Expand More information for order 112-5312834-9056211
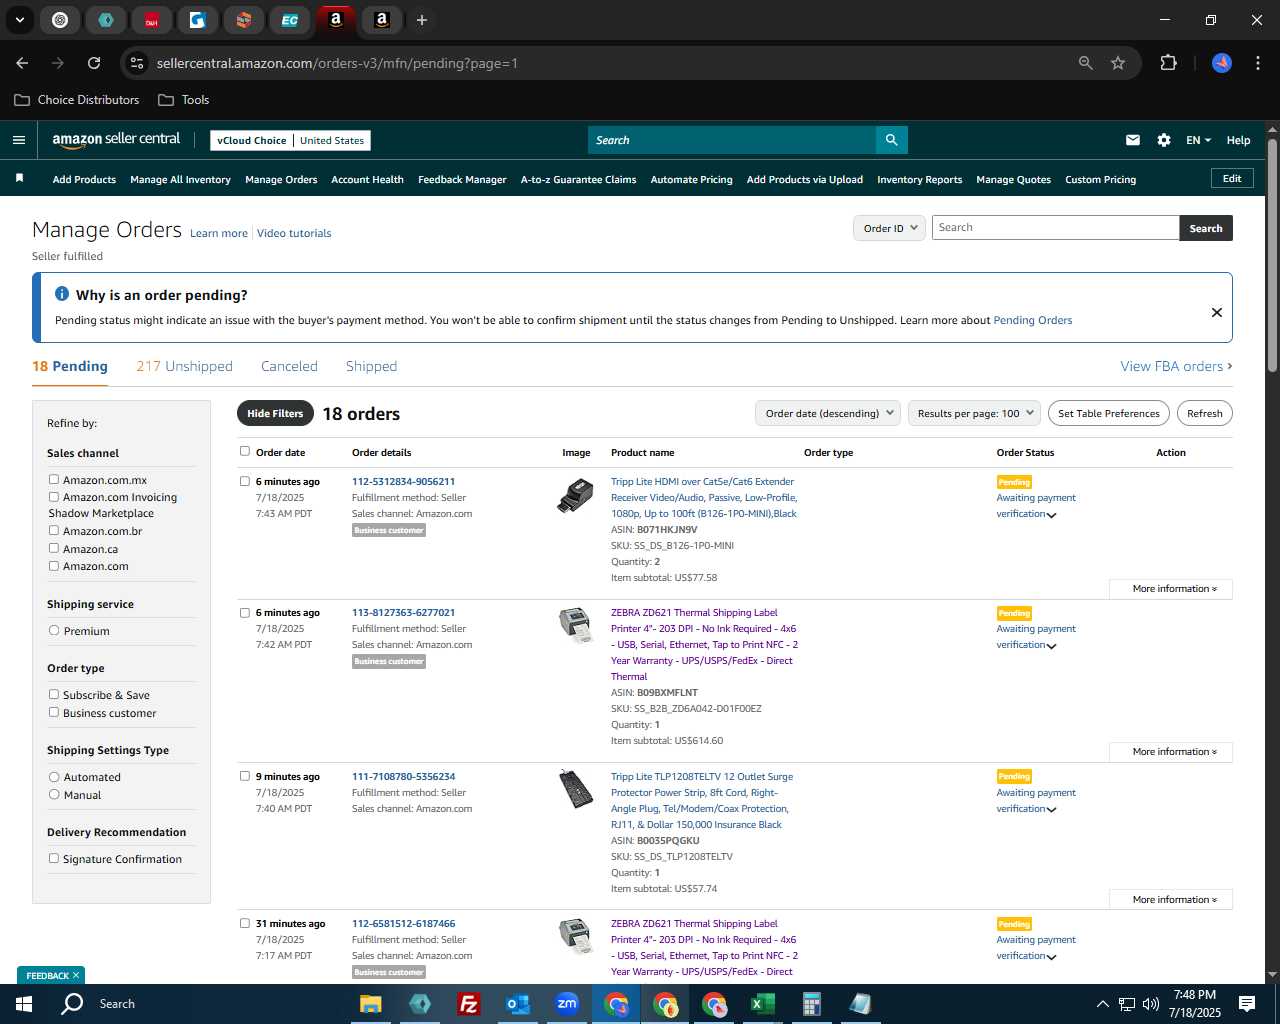The width and height of the screenshot is (1280, 1024). pos(1170,589)
